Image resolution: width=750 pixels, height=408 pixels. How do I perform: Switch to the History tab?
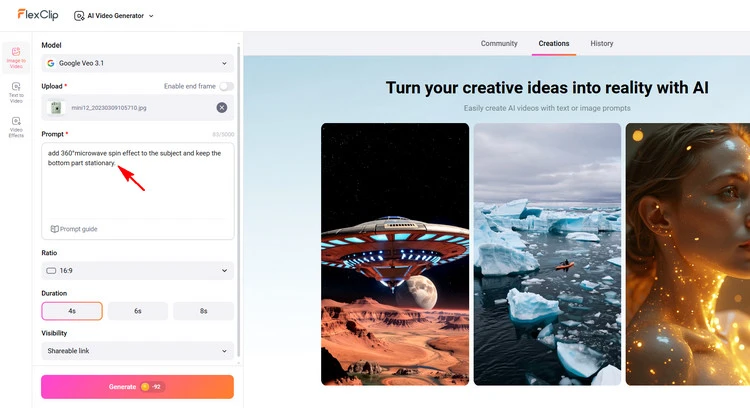[602, 44]
